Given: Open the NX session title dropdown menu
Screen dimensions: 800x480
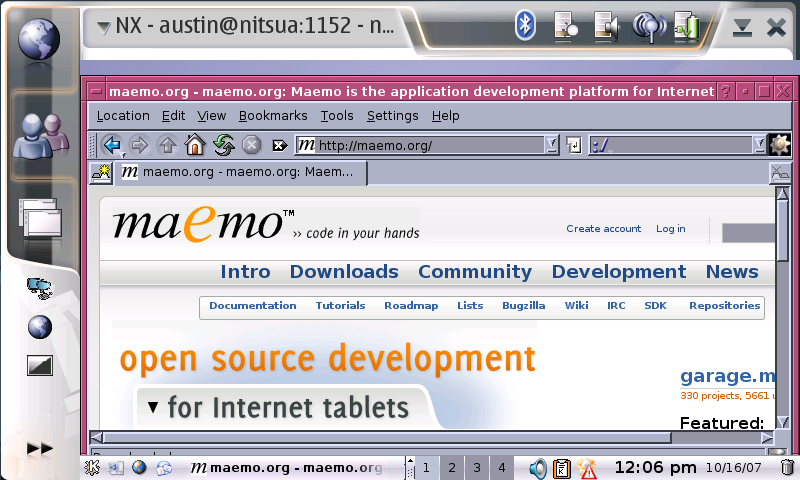Looking at the screenshot, I should tap(104, 27).
